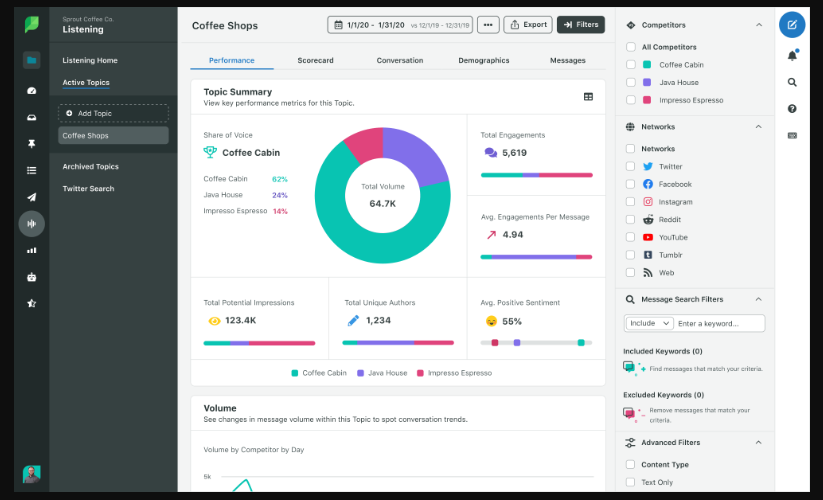Collapse the Networks section chevron
The height and width of the screenshot is (500, 823).
[x=759, y=126]
